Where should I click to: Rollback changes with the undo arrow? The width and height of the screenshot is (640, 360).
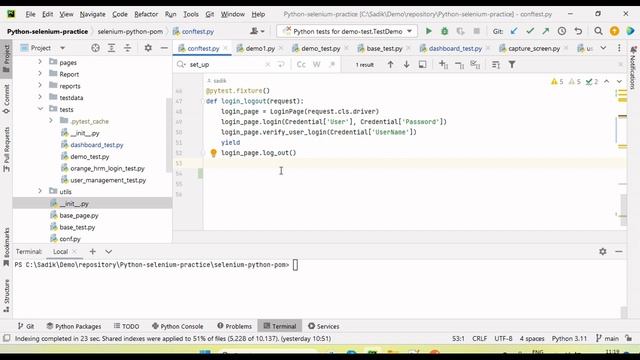[x=578, y=31]
